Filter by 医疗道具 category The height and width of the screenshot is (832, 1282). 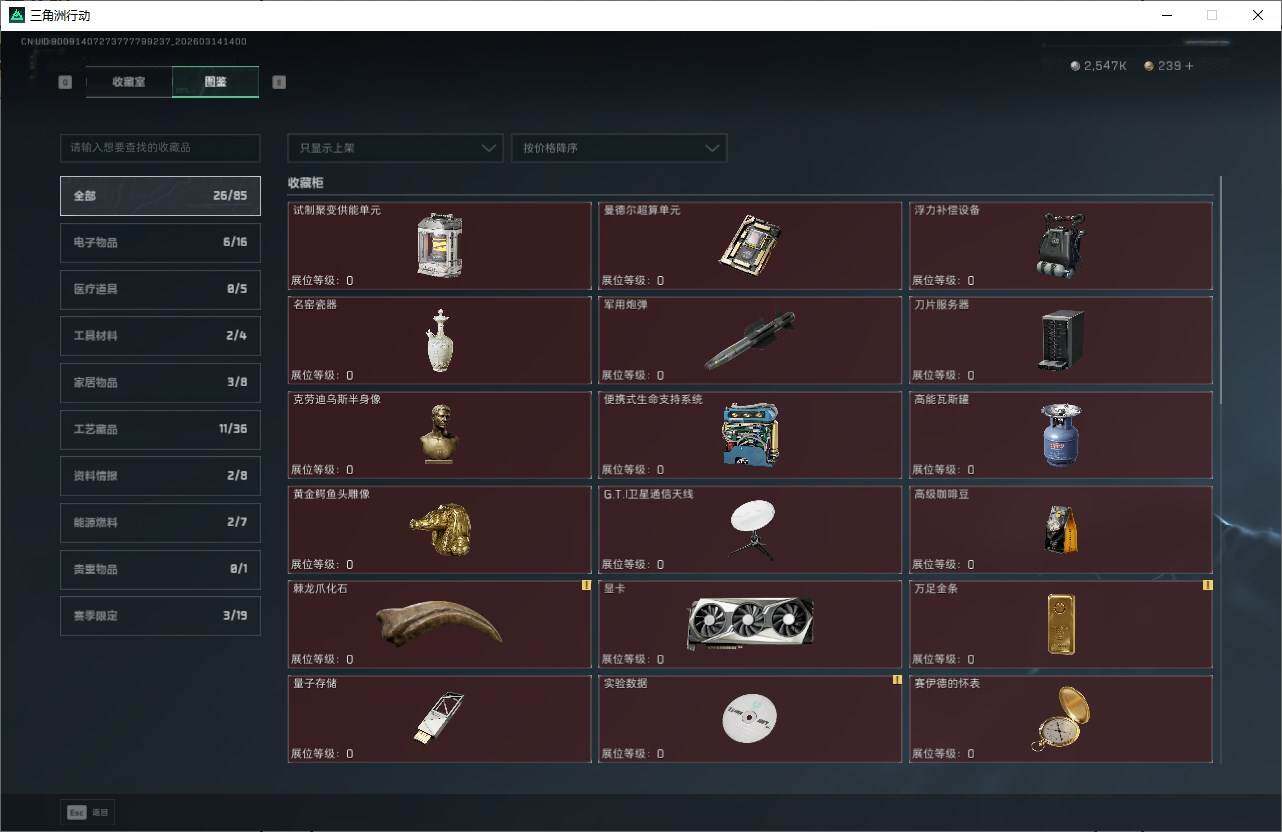click(x=160, y=290)
